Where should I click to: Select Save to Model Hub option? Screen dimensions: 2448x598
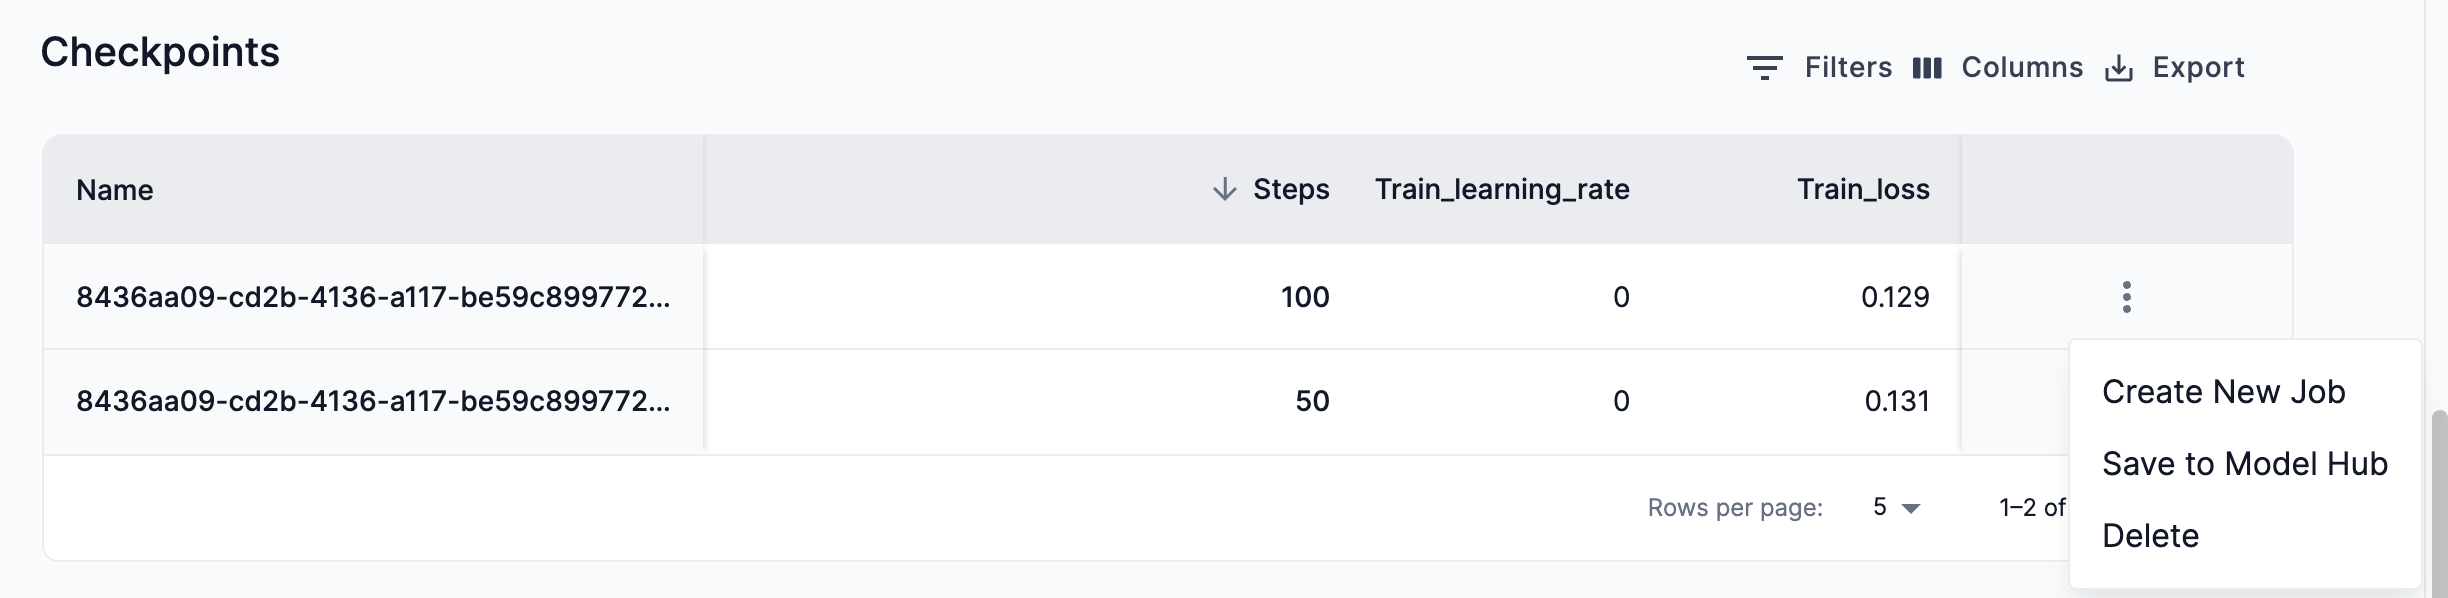pos(2244,464)
